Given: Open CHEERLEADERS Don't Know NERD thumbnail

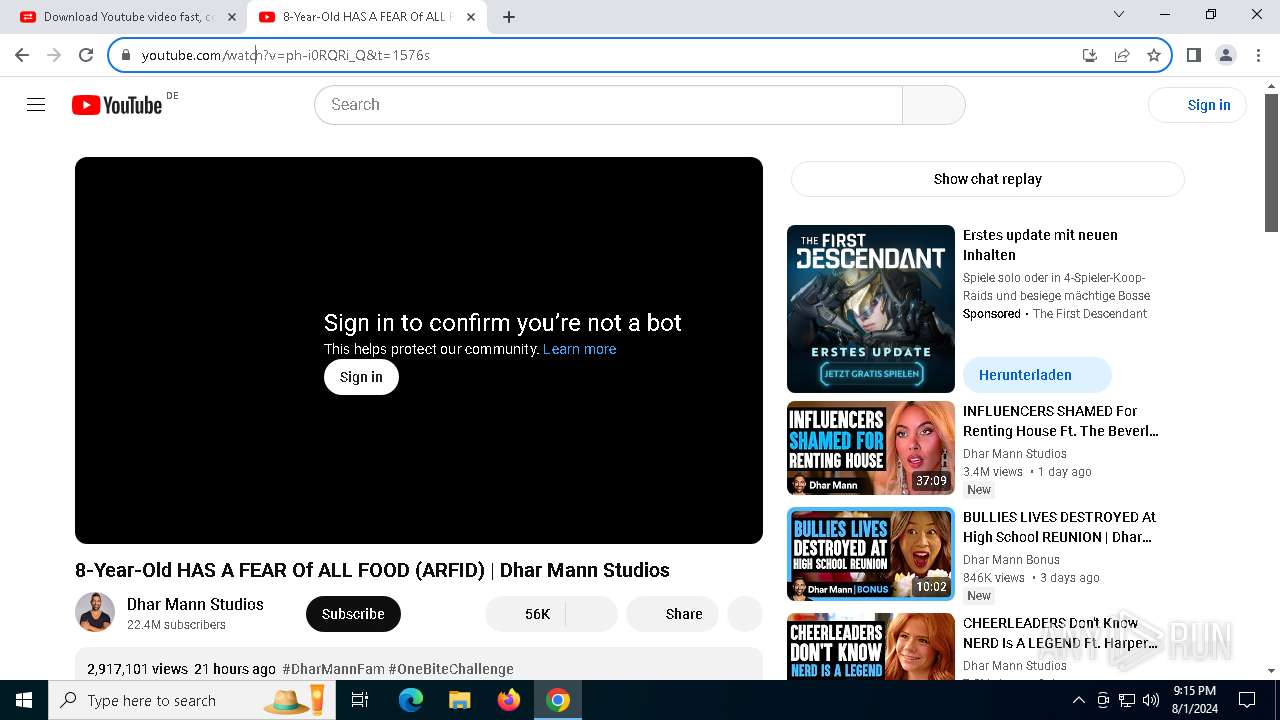Looking at the screenshot, I should pyautogui.click(x=871, y=646).
